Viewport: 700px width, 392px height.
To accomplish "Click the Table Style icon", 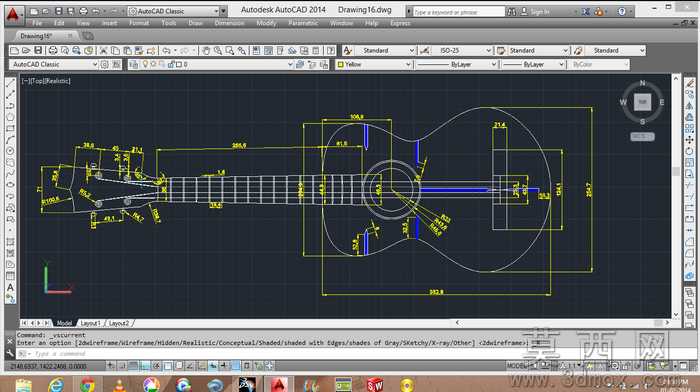I will [501, 50].
